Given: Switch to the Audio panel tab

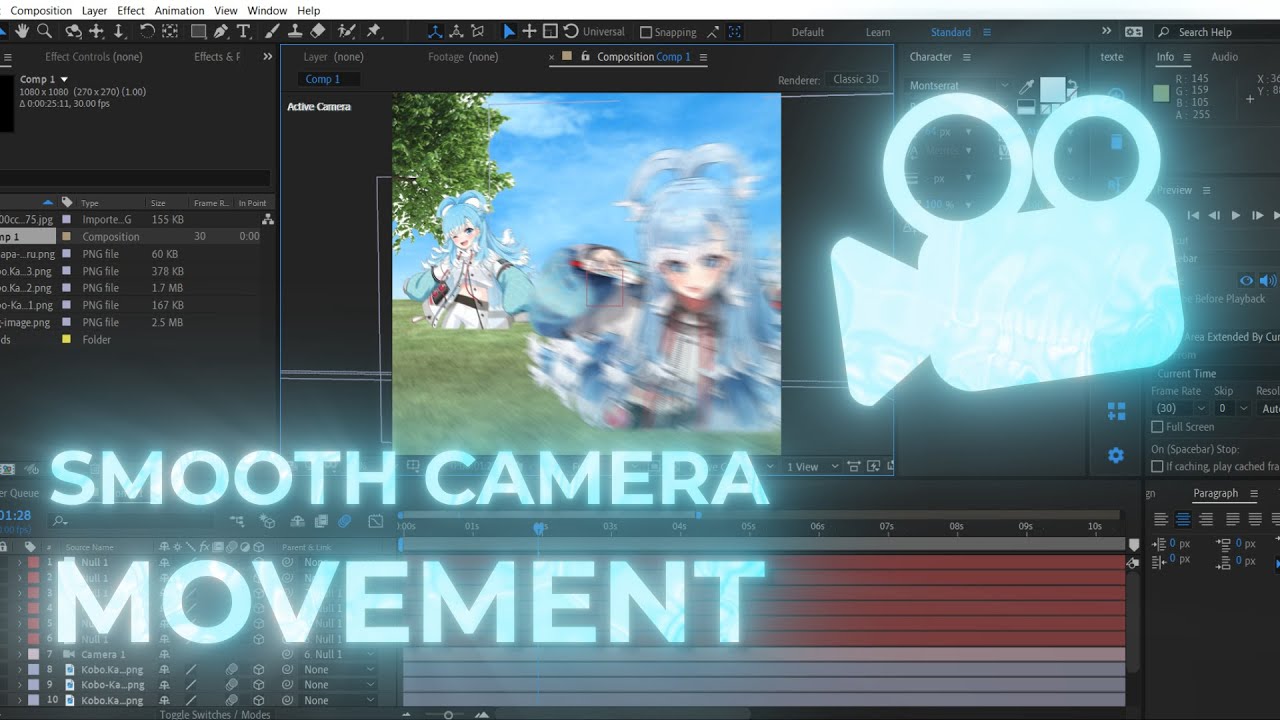Looking at the screenshot, I should (x=1224, y=57).
